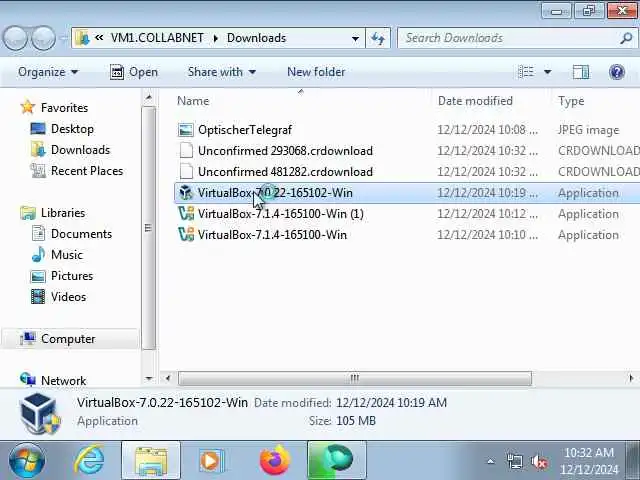Open the OptischerTelegraf JPEG image icon

click(186, 130)
